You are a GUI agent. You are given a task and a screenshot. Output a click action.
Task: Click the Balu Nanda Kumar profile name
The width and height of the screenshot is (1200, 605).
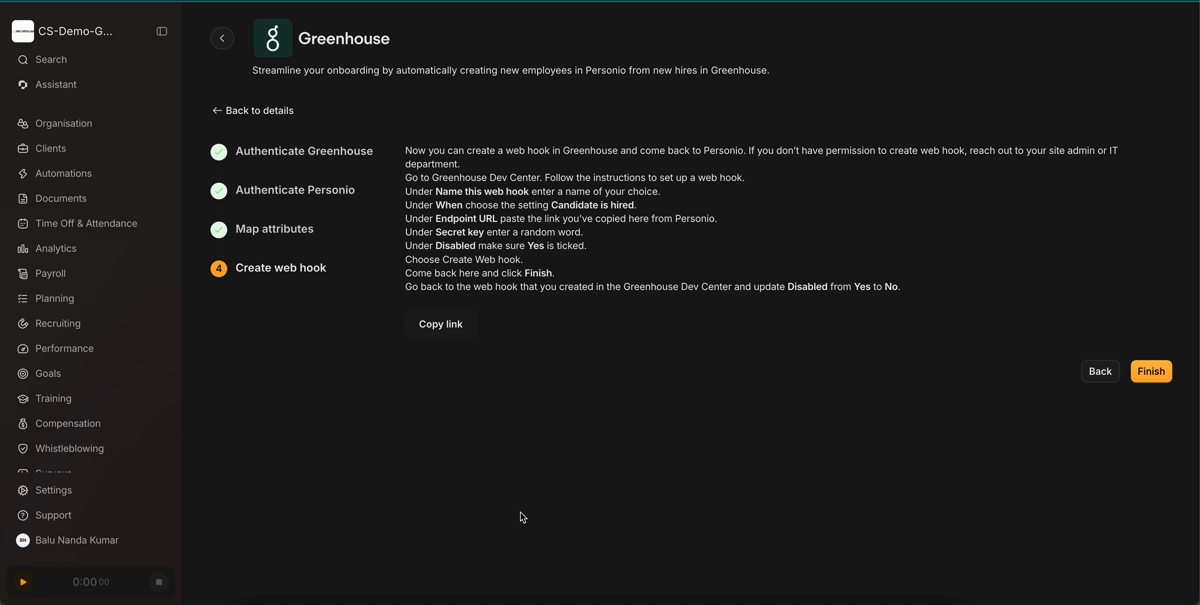pos(77,540)
